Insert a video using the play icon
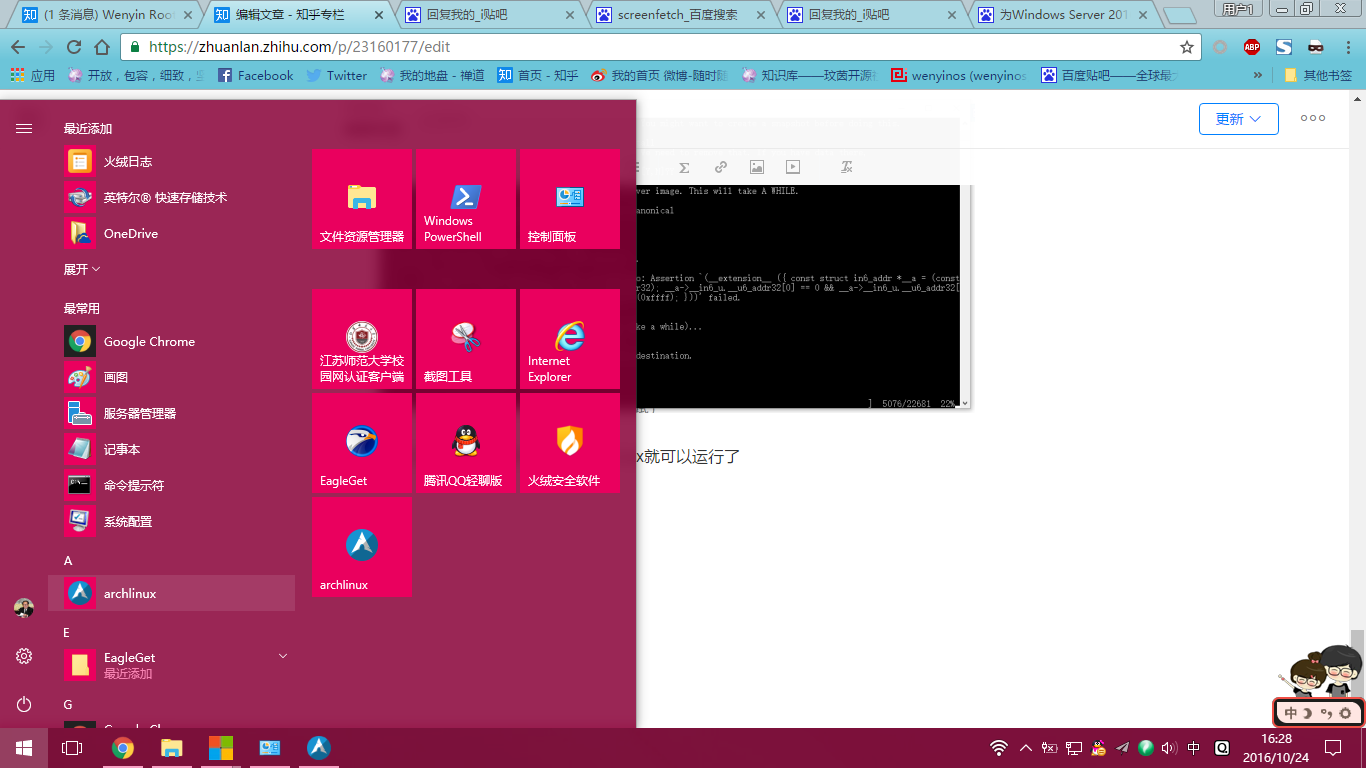This screenshot has width=1366, height=768. point(793,167)
